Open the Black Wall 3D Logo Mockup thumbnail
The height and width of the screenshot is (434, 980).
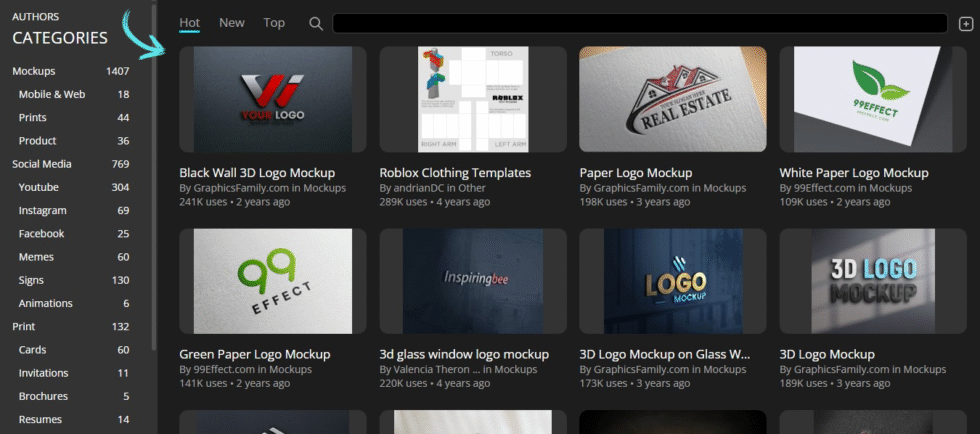pyautogui.click(x=272, y=99)
